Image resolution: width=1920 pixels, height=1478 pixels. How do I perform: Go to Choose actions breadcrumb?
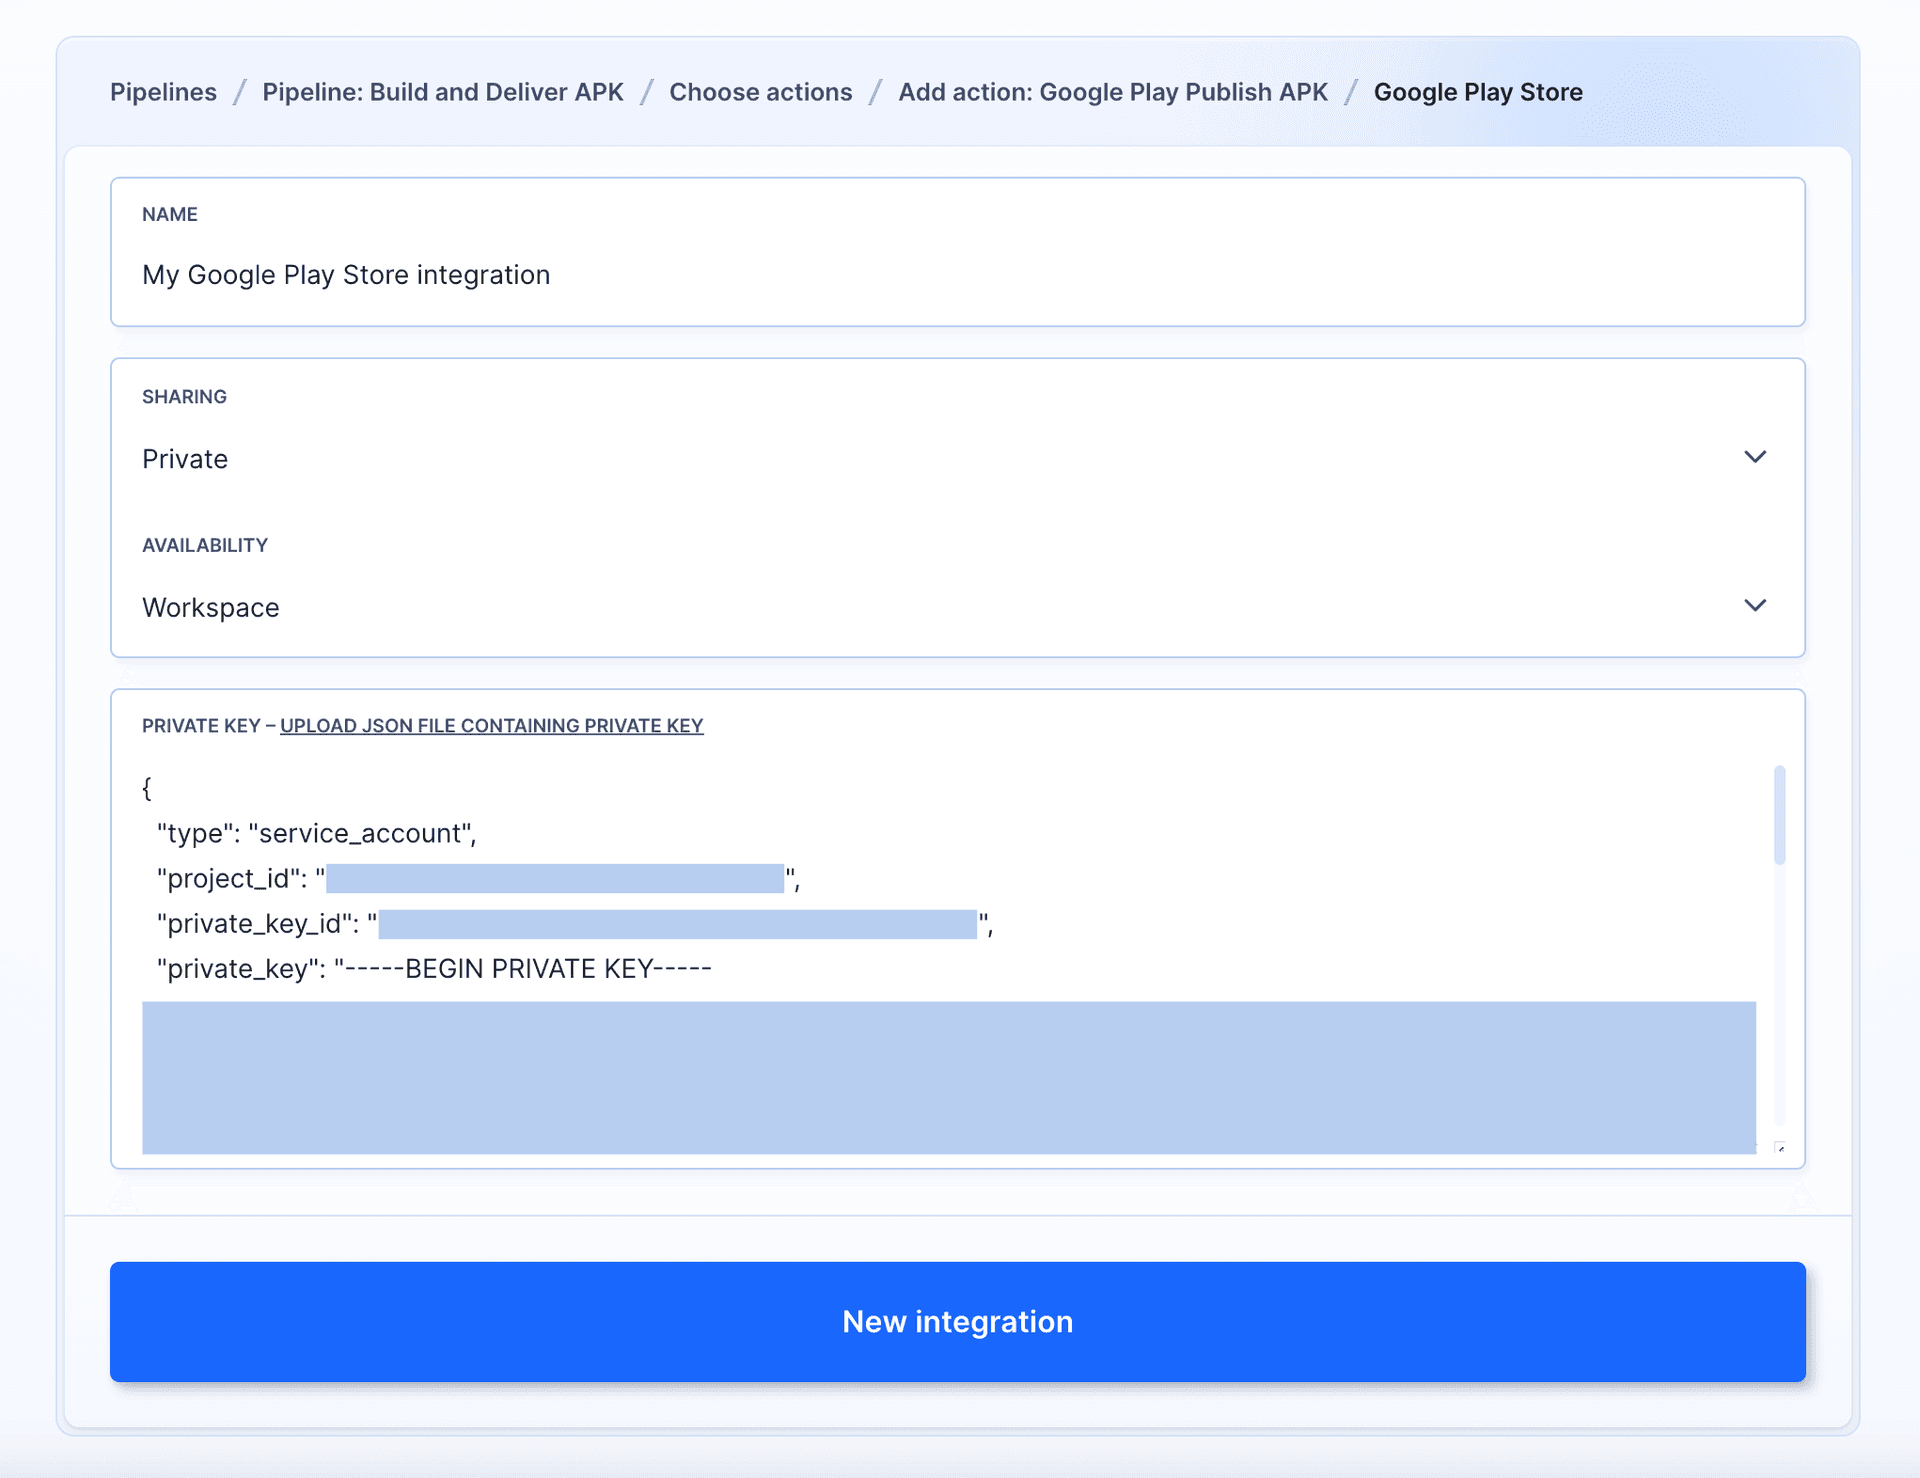tap(761, 91)
